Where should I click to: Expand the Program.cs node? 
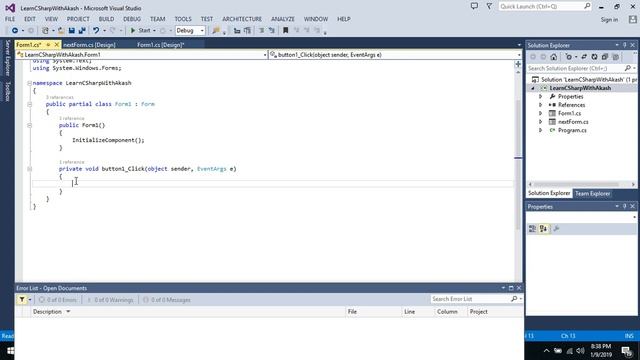tap(540, 130)
